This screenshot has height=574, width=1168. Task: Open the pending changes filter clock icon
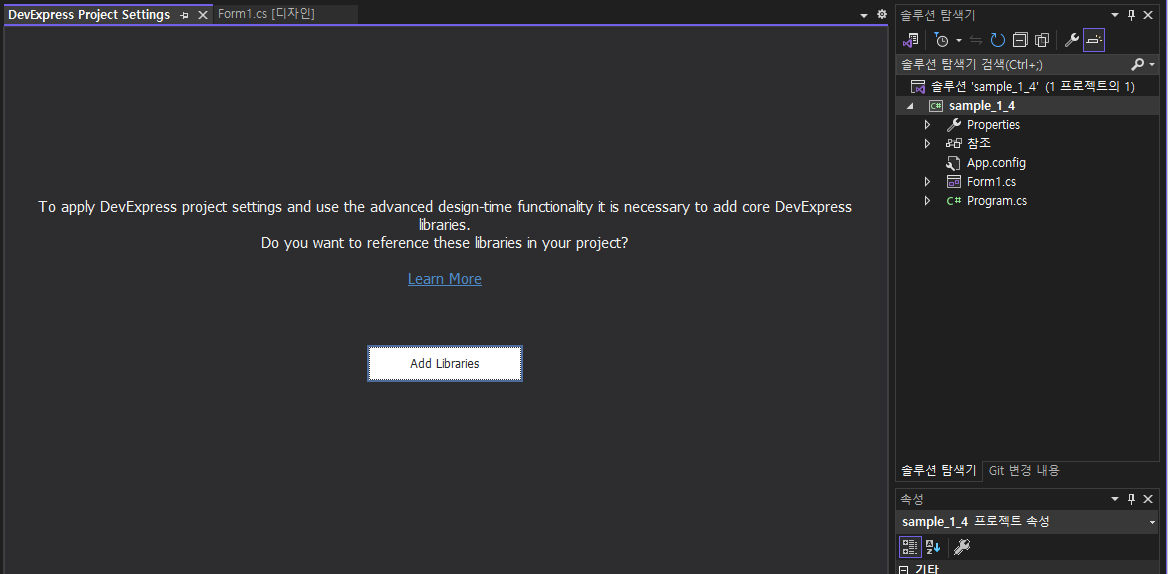point(942,40)
